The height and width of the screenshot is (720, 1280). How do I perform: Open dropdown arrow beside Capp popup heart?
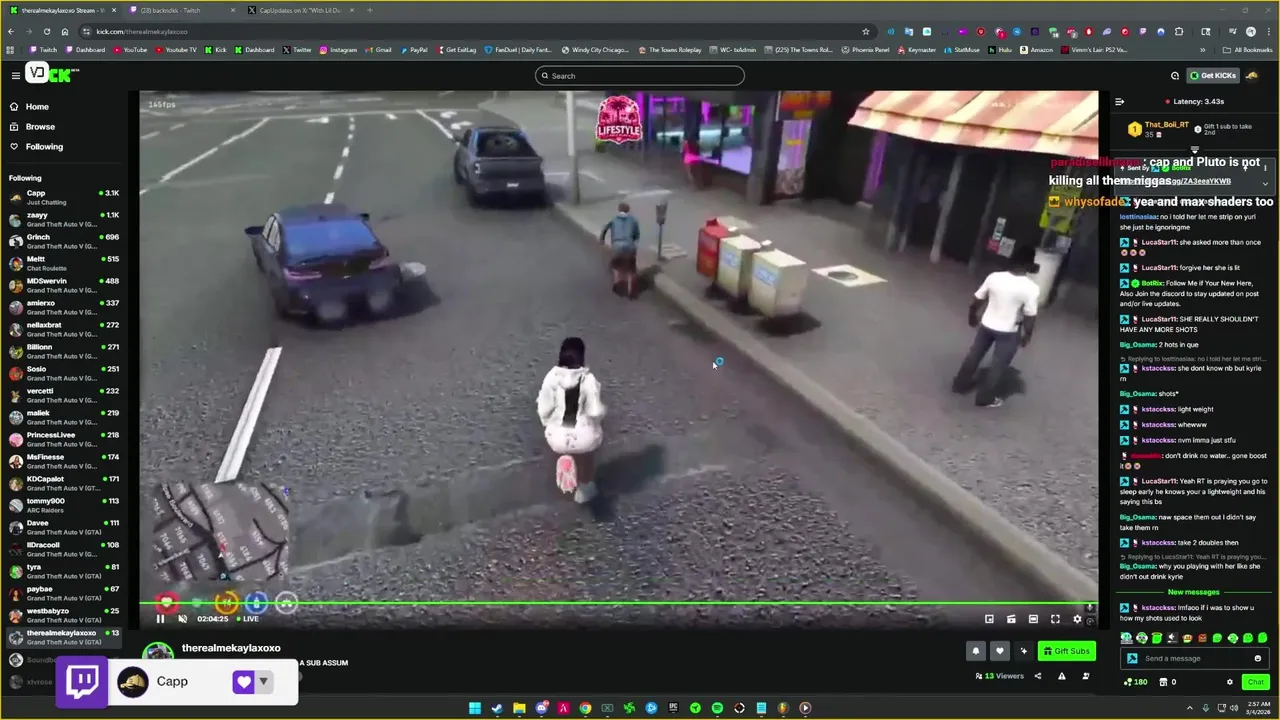coord(263,682)
